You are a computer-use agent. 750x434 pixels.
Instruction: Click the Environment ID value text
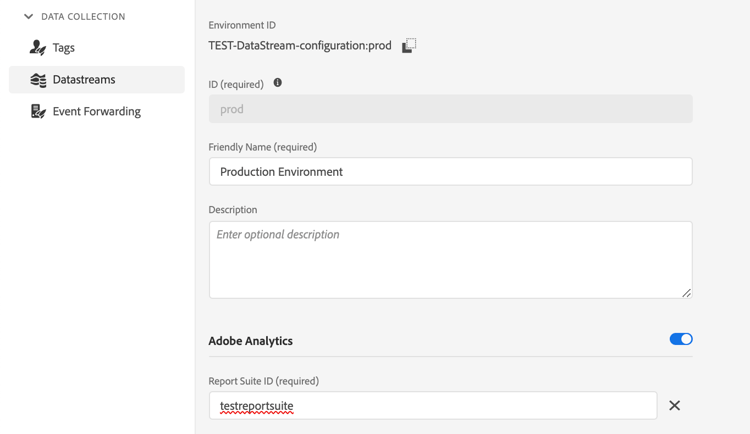coord(300,46)
